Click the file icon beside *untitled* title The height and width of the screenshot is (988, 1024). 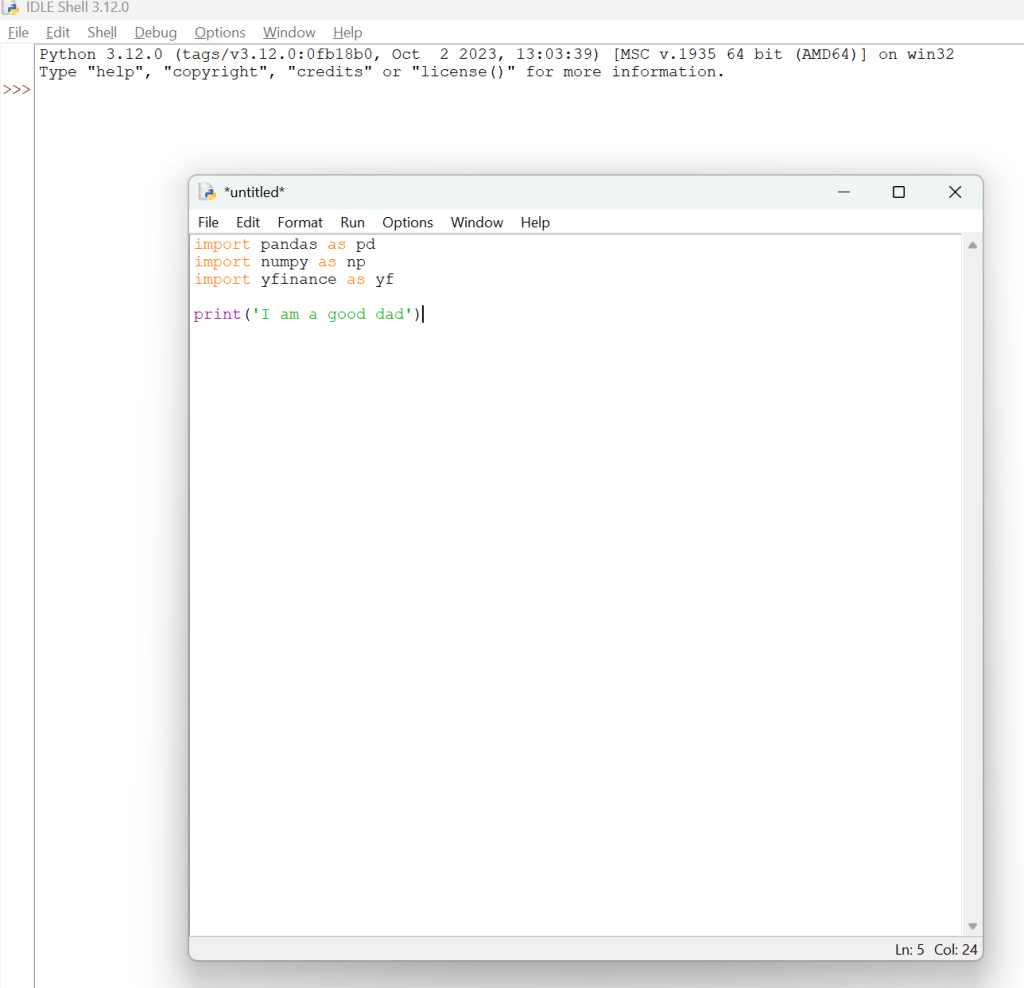[207, 192]
